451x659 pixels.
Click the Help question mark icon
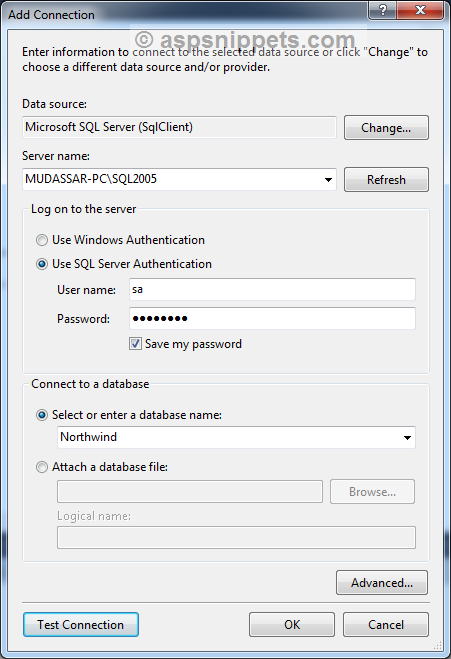click(x=382, y=10)
